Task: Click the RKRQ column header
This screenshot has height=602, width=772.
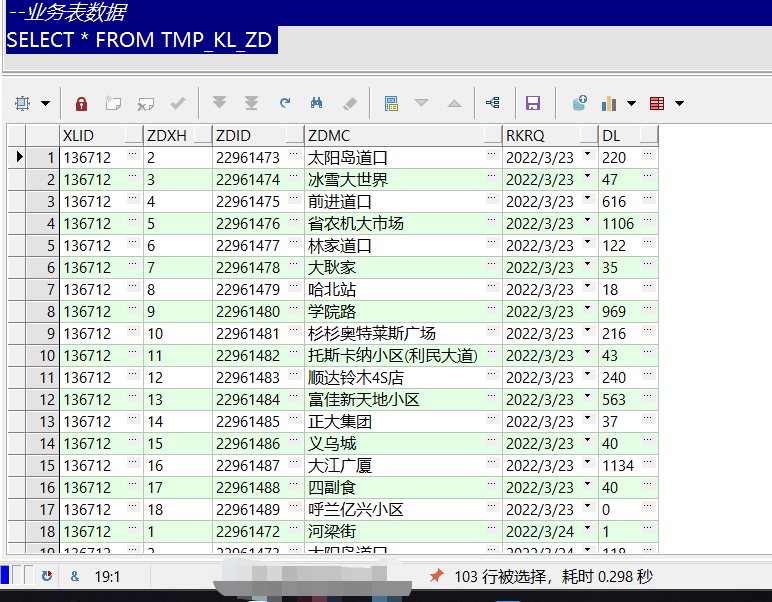Action: (x=550, y=135)
